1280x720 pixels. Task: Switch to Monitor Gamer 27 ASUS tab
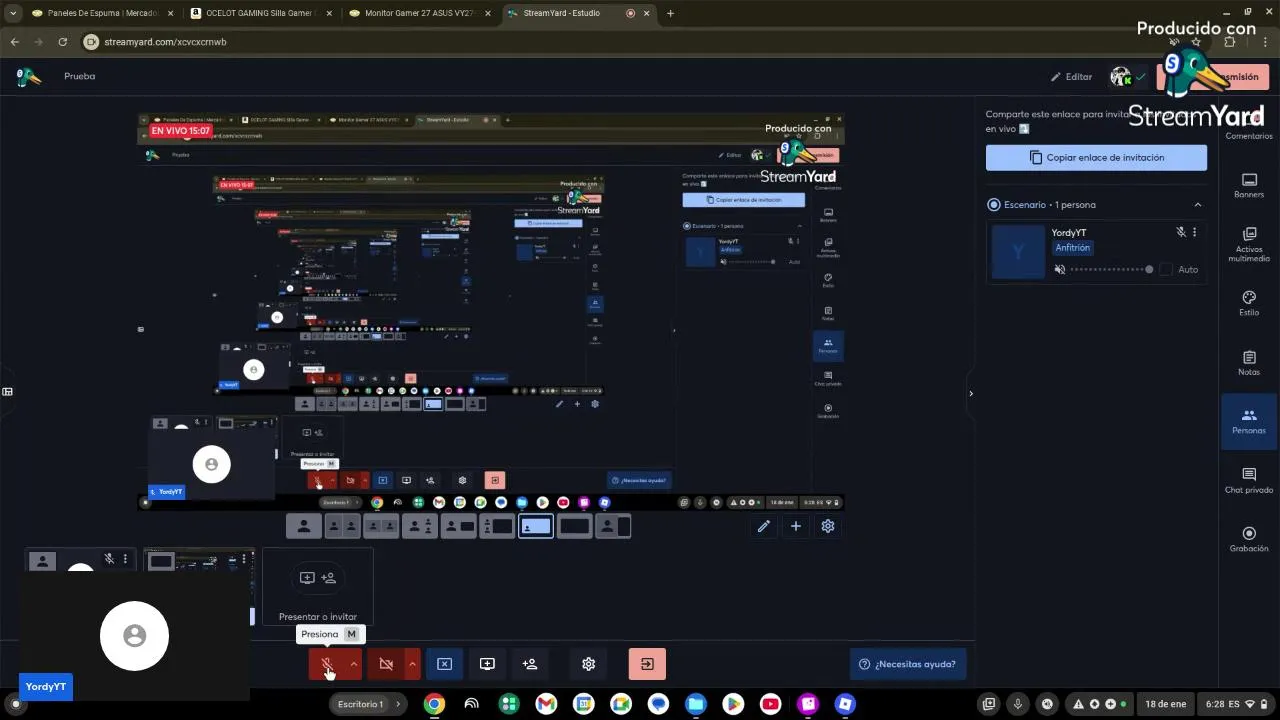pos(420,13)
